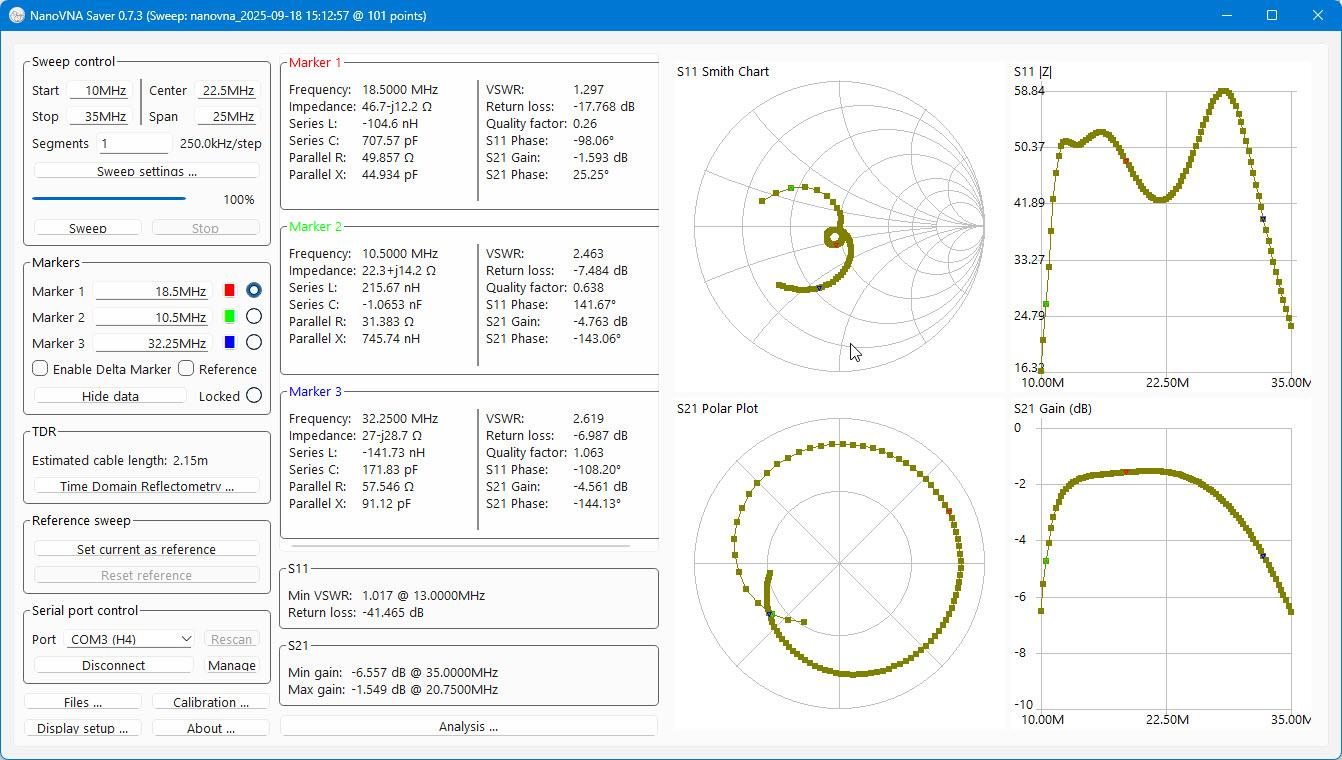Viewport: 1342px width, 760px height.
Task: Click the "Min gain: -6.557 dB @ 35.0000MHz" line
Action: point(393,672)
